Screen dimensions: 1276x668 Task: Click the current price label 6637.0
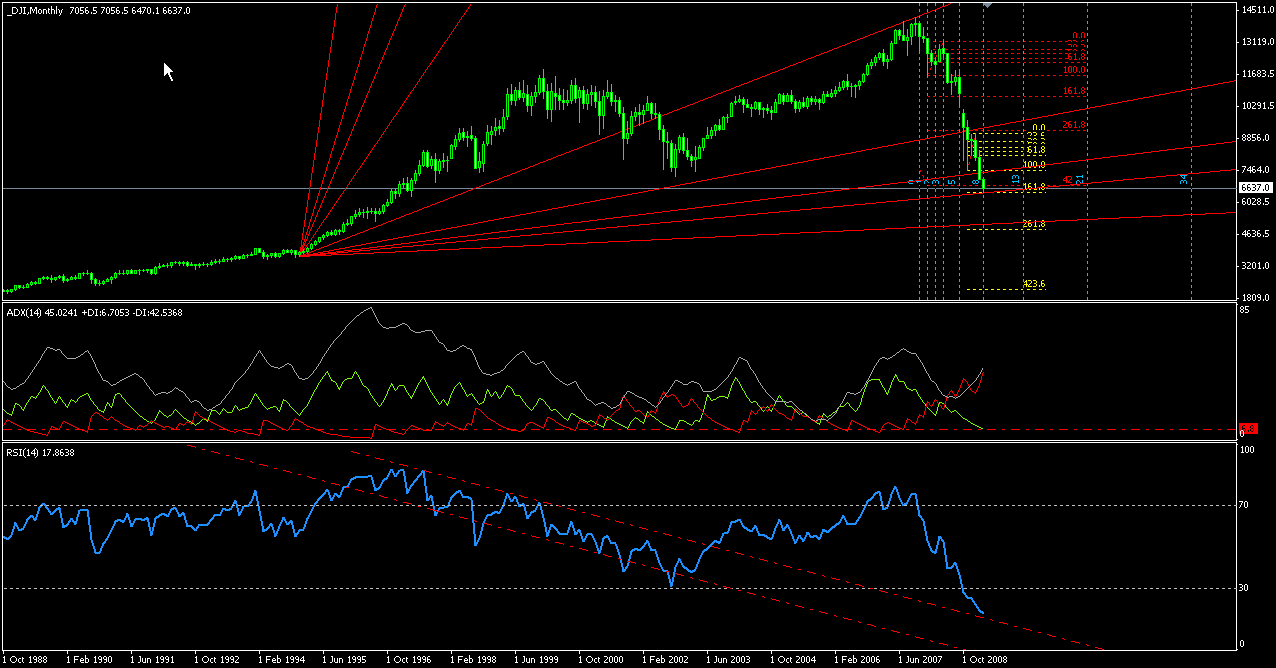(1254, 187)
